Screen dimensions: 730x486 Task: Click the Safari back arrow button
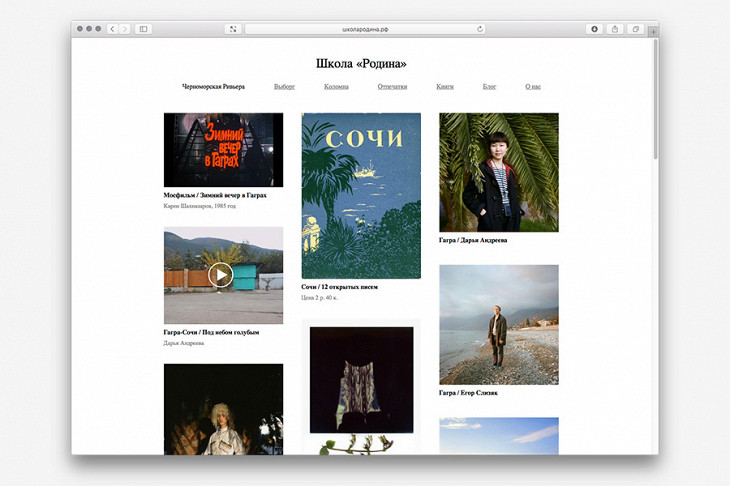click(x=112, y=29)
